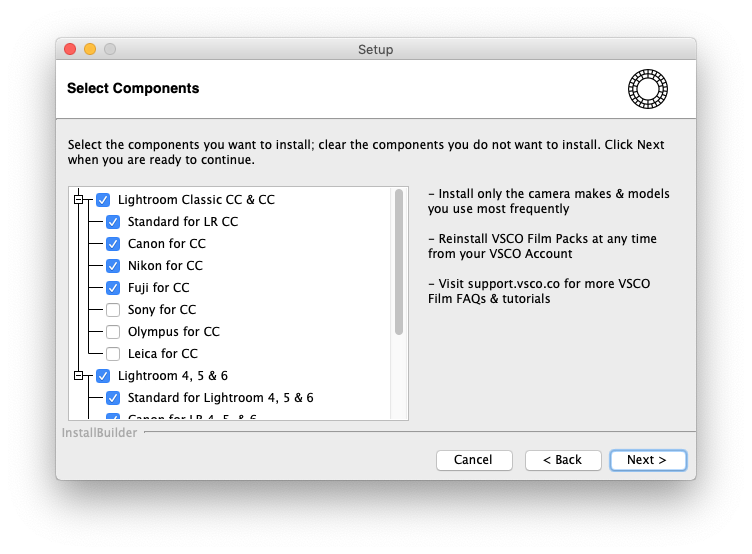Click the components list scrollbar

[x=399, y=262]
